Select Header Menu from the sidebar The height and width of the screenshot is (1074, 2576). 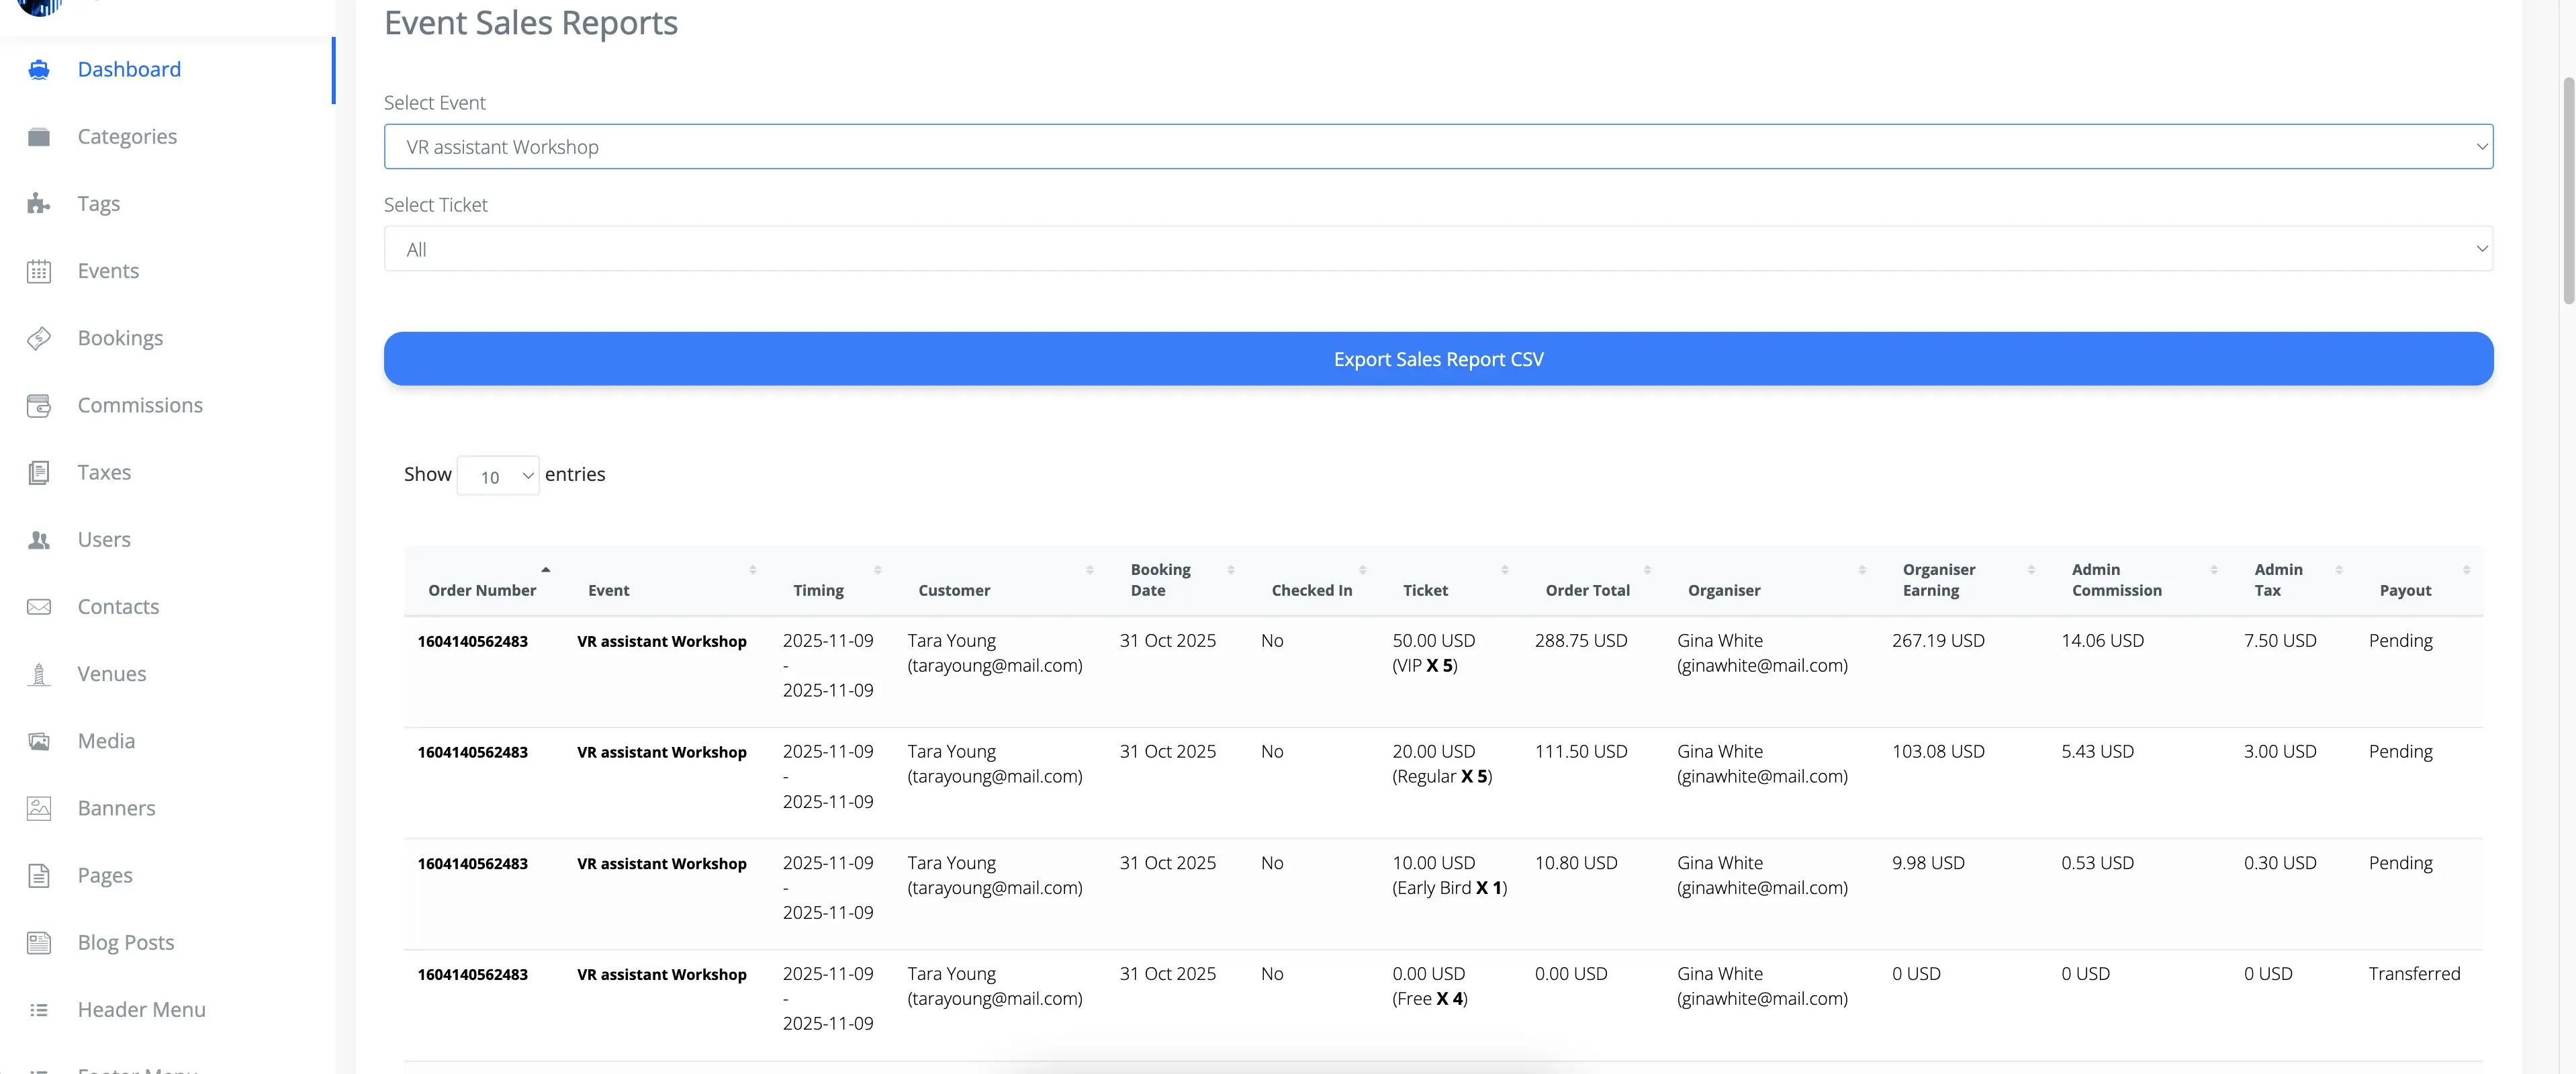[141, 1009]
